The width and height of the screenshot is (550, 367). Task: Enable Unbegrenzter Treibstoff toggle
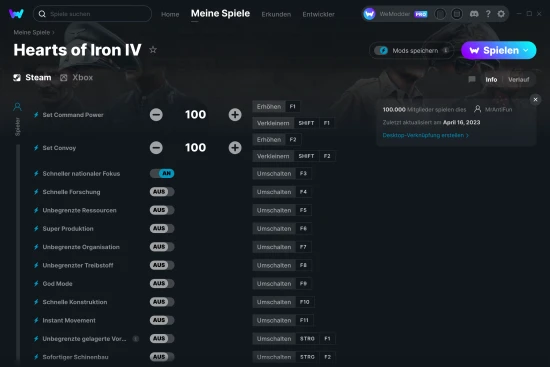162,265
